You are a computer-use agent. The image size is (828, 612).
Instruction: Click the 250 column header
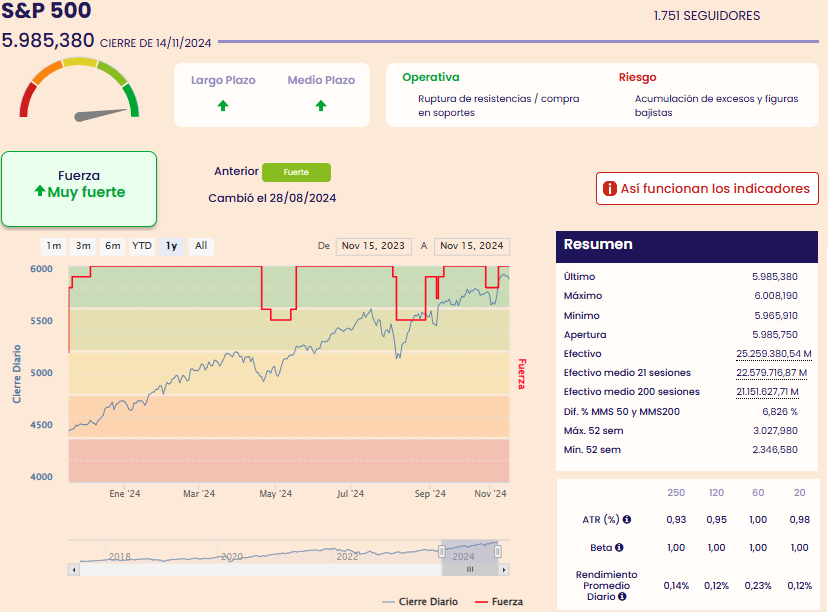tap(676, 493)
